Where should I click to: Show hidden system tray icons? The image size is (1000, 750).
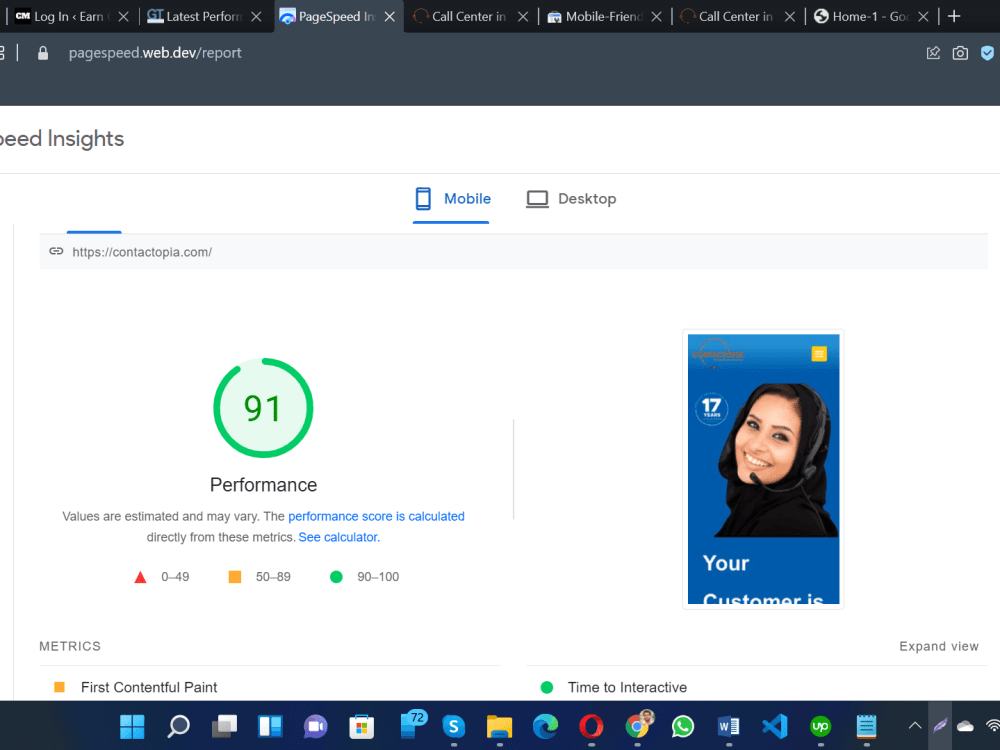915,726
